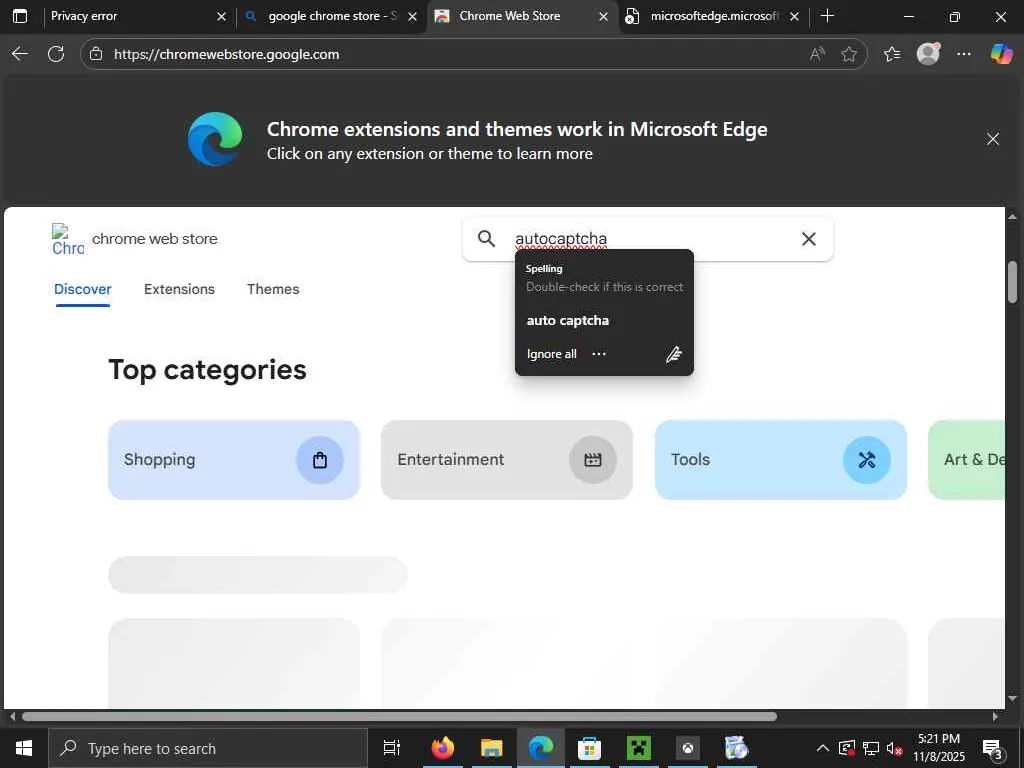Choose Ignore all in spelling popup
The width and height of the screenshot is (1024, 768).
tap(552, 354)
